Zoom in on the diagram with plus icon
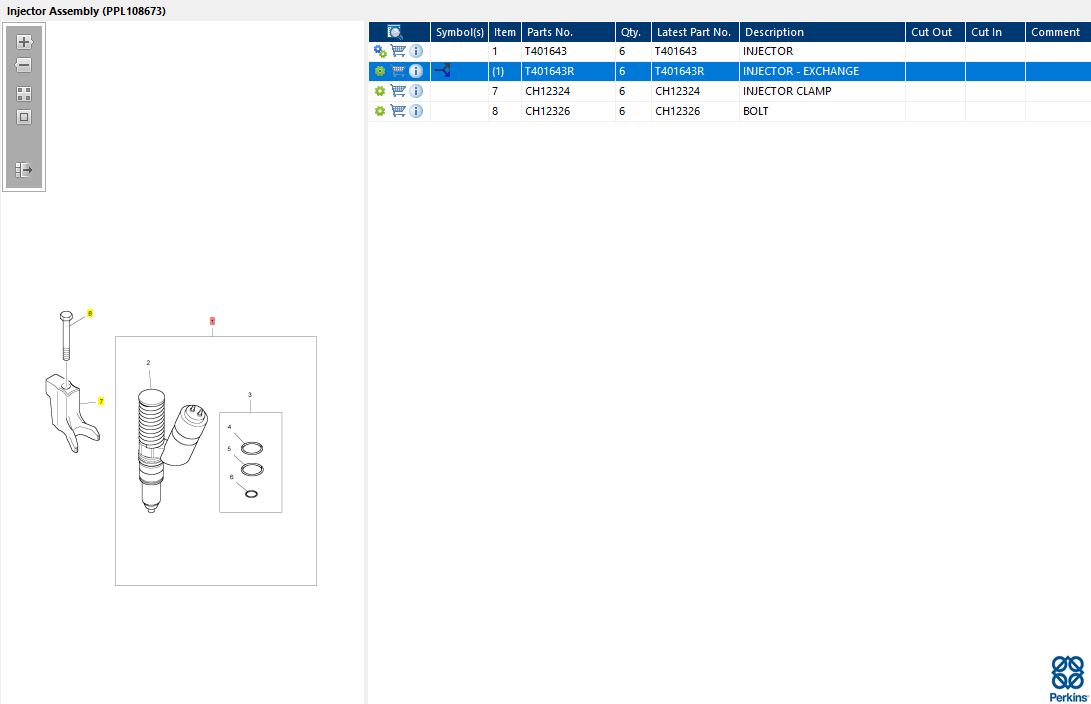1091x704 pixels. point(24,42)
